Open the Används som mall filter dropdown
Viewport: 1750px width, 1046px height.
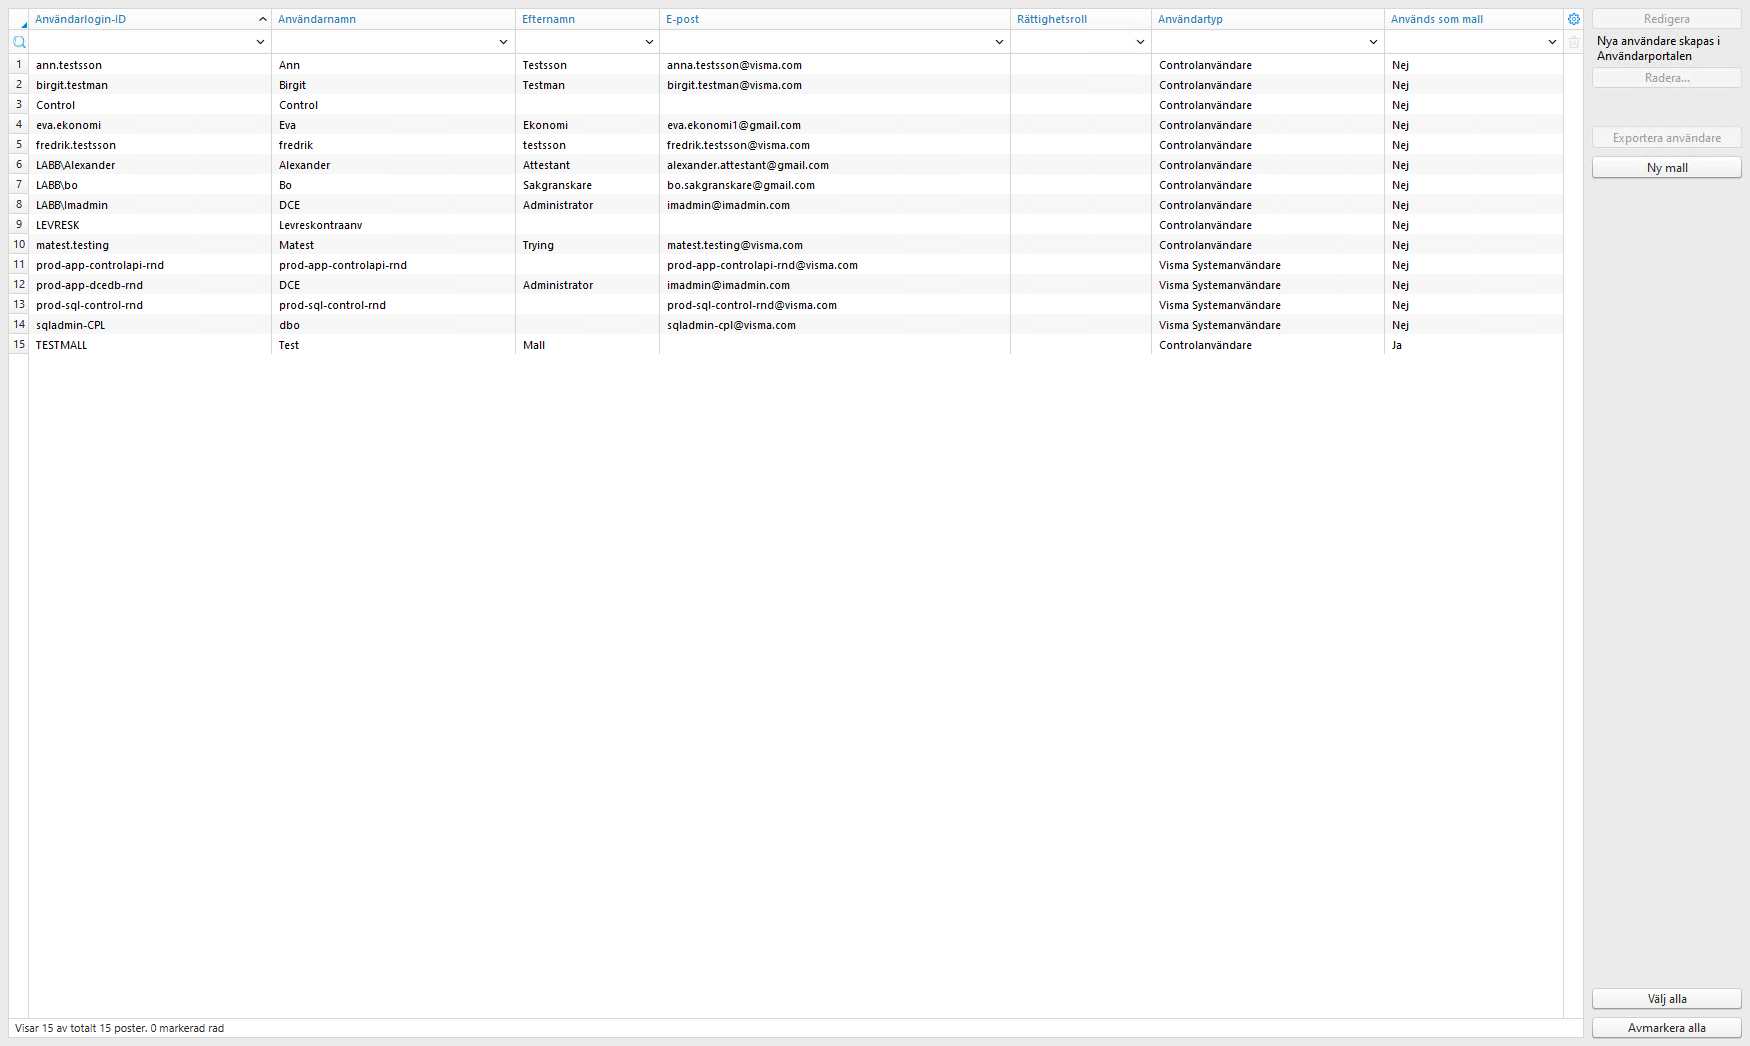tap(1552, 41)
